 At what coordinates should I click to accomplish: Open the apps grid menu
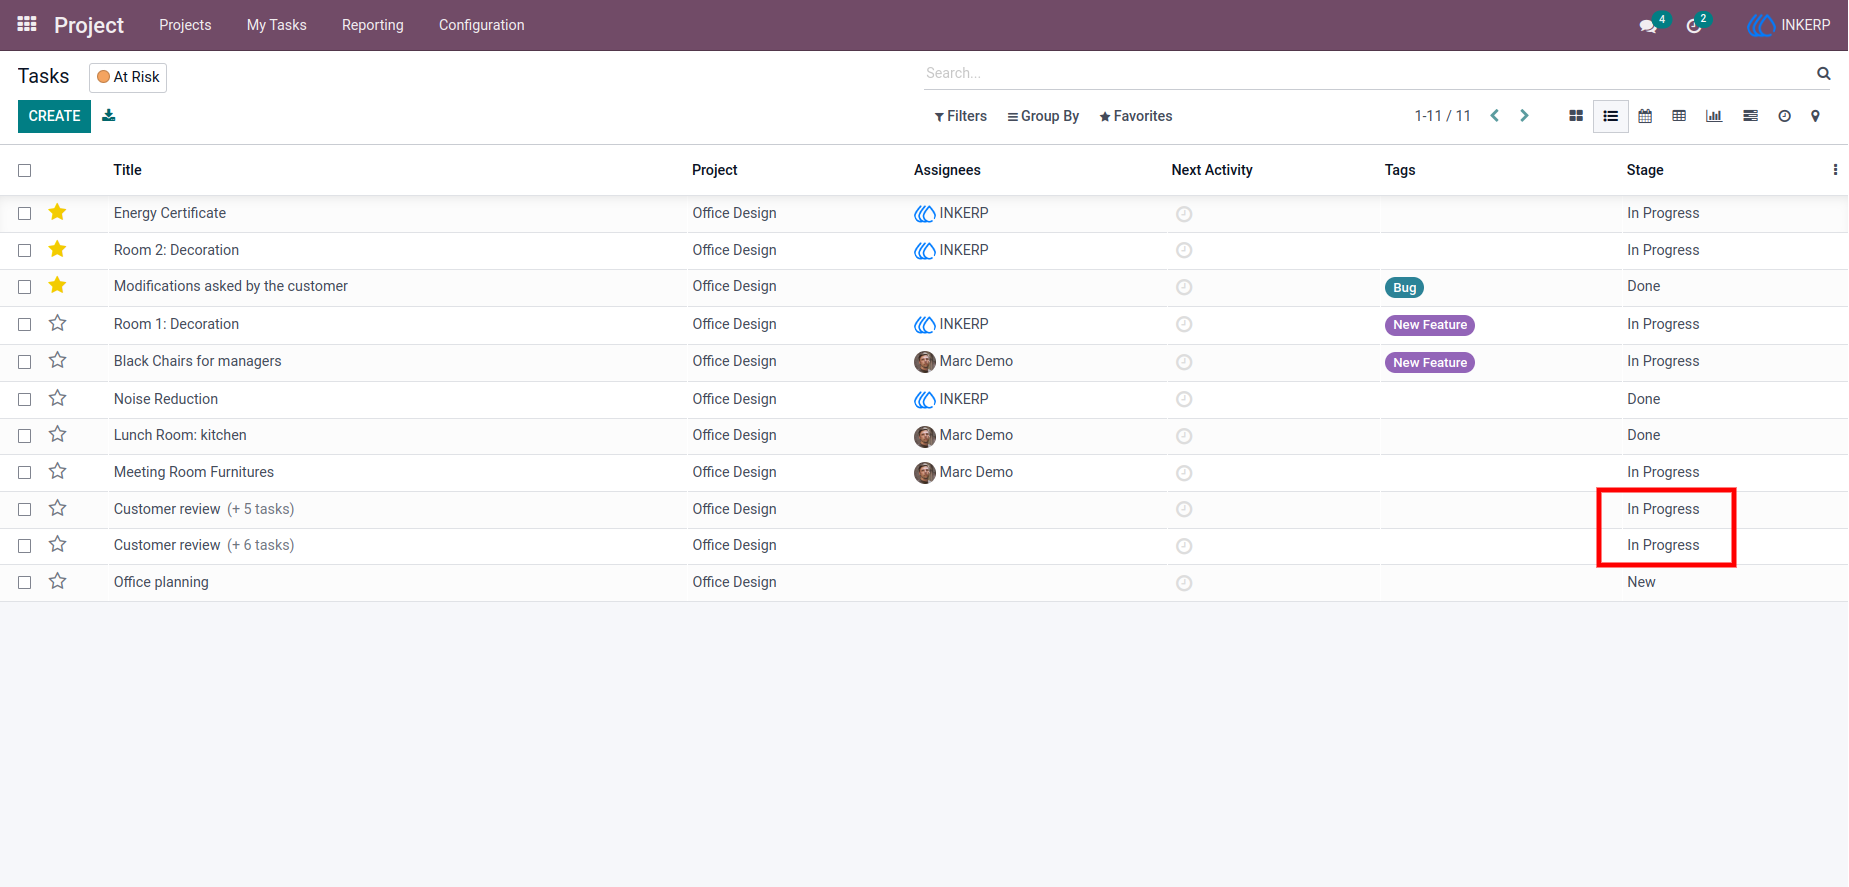(27, 24)
